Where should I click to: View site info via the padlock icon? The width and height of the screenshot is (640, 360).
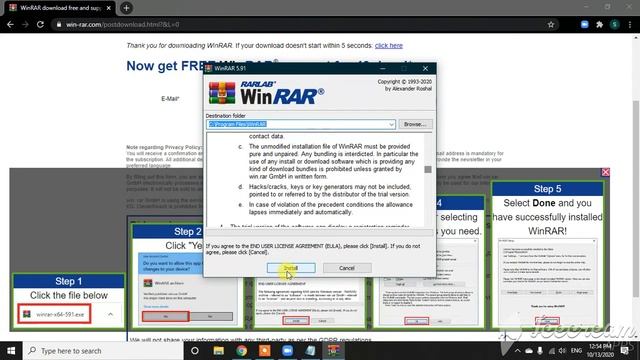[59, 24]
